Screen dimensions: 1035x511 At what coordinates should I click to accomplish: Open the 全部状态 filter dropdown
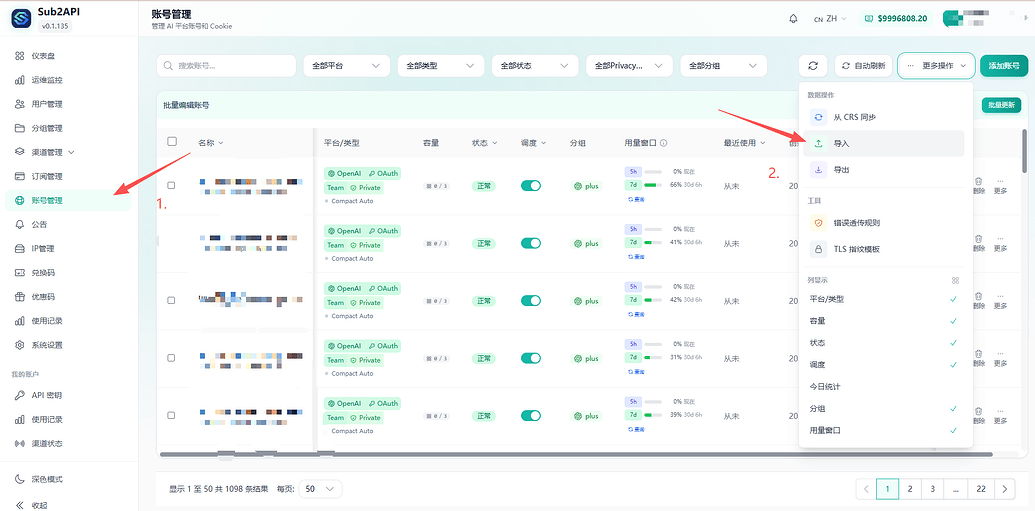[535, 66]
